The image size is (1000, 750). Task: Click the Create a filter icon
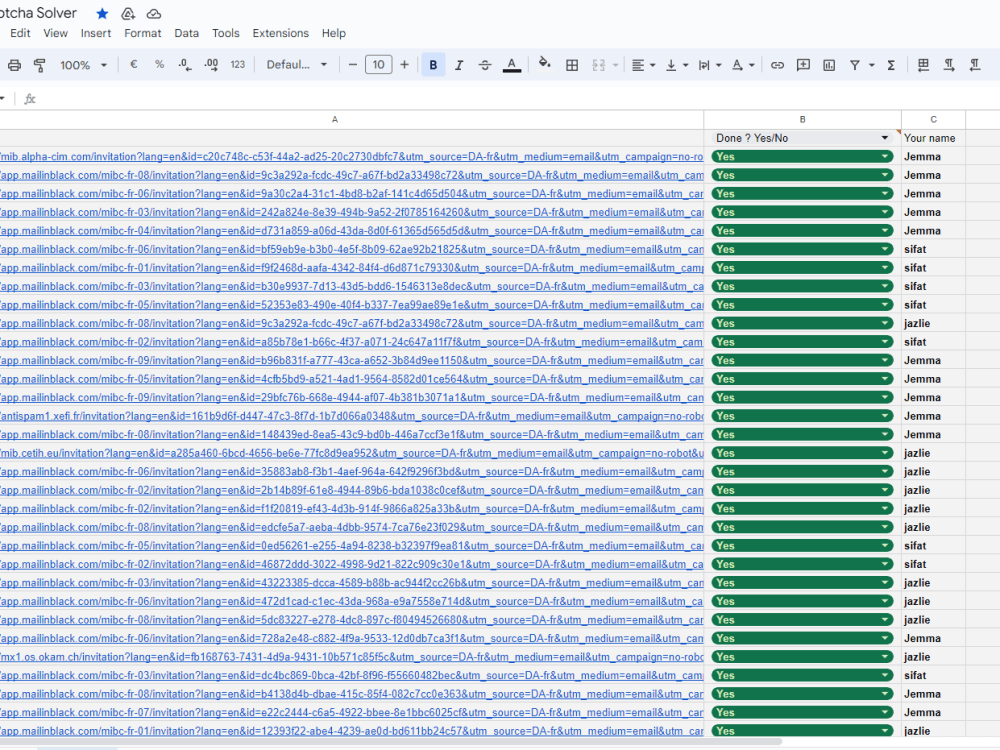tap(855, 65)
